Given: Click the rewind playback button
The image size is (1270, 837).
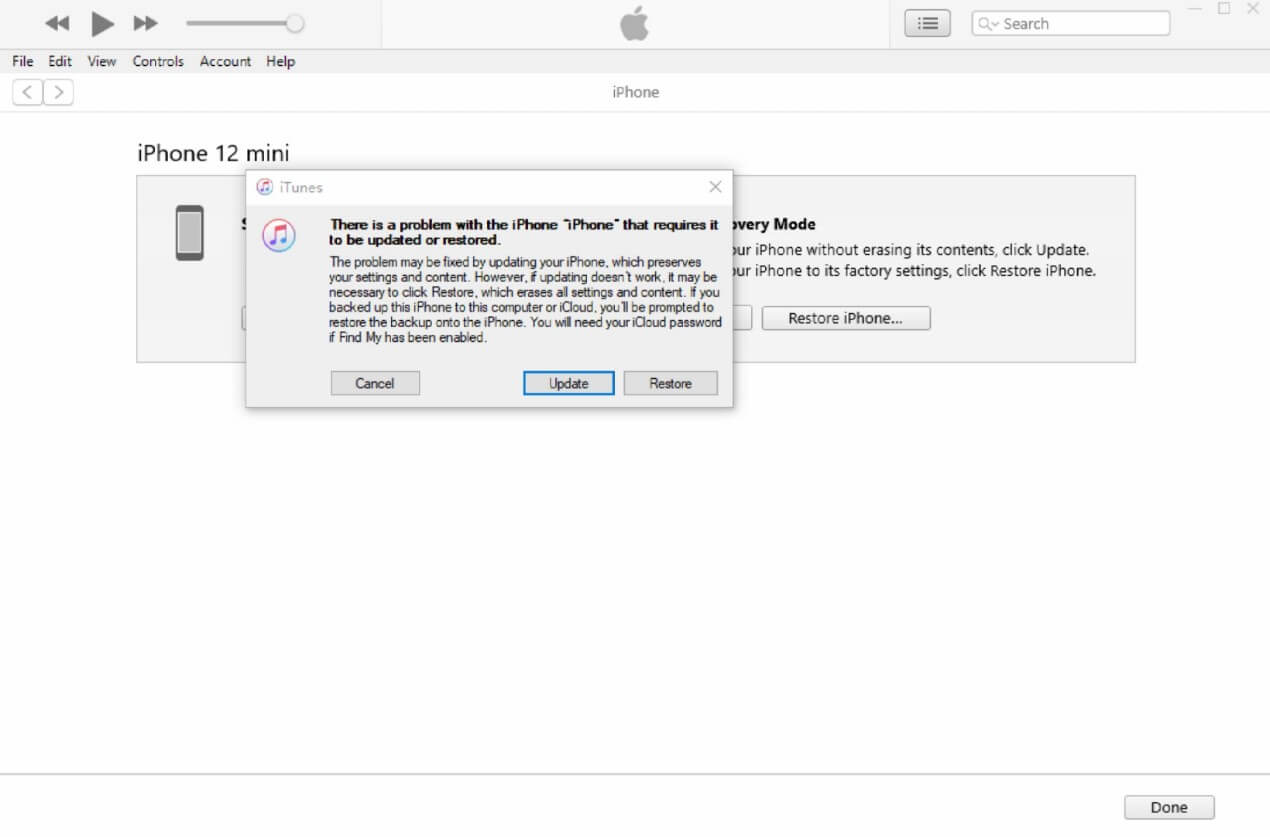Looking at the screenshot, I should 58,23.
